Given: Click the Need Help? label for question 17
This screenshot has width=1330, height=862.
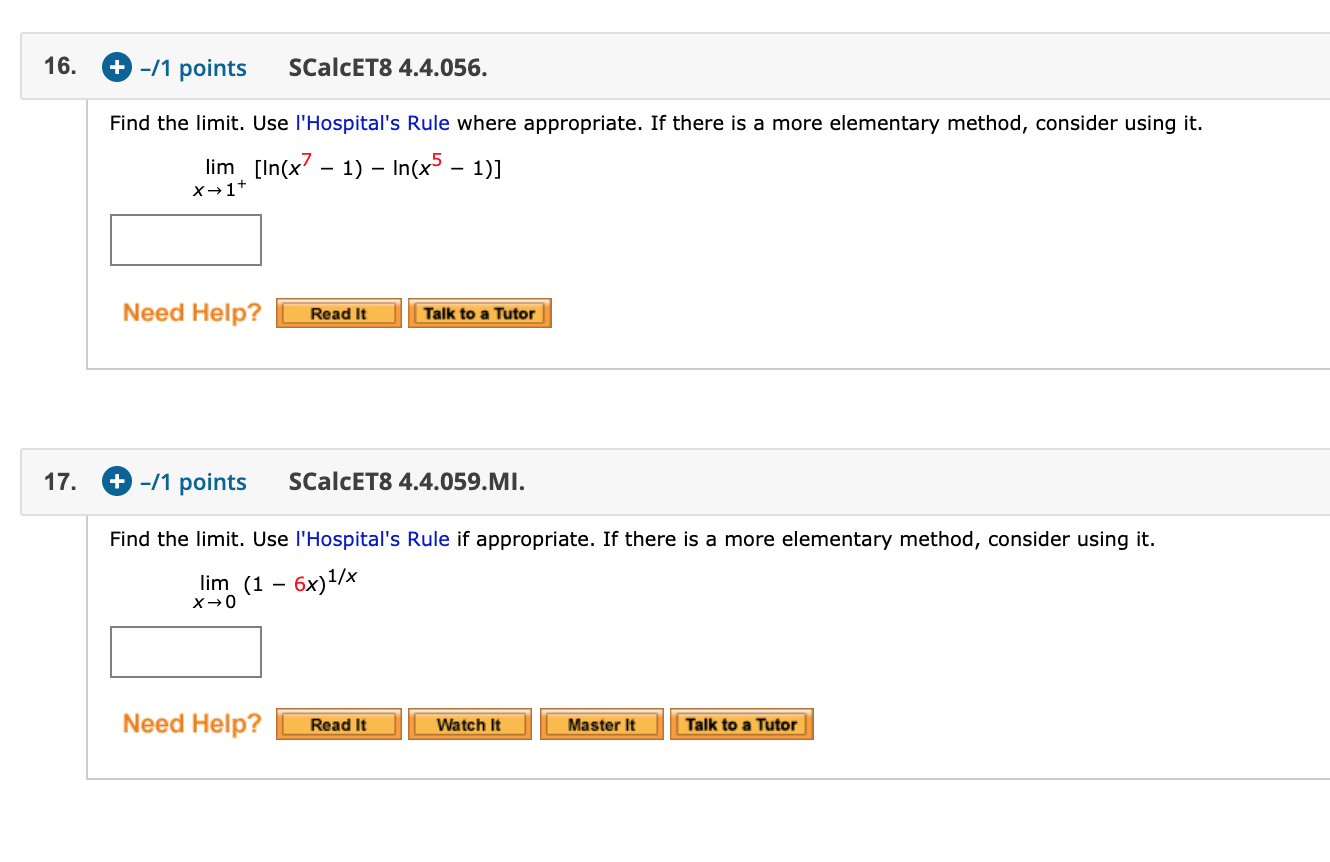Looking at the screenshot, I should tap(190, 723).
